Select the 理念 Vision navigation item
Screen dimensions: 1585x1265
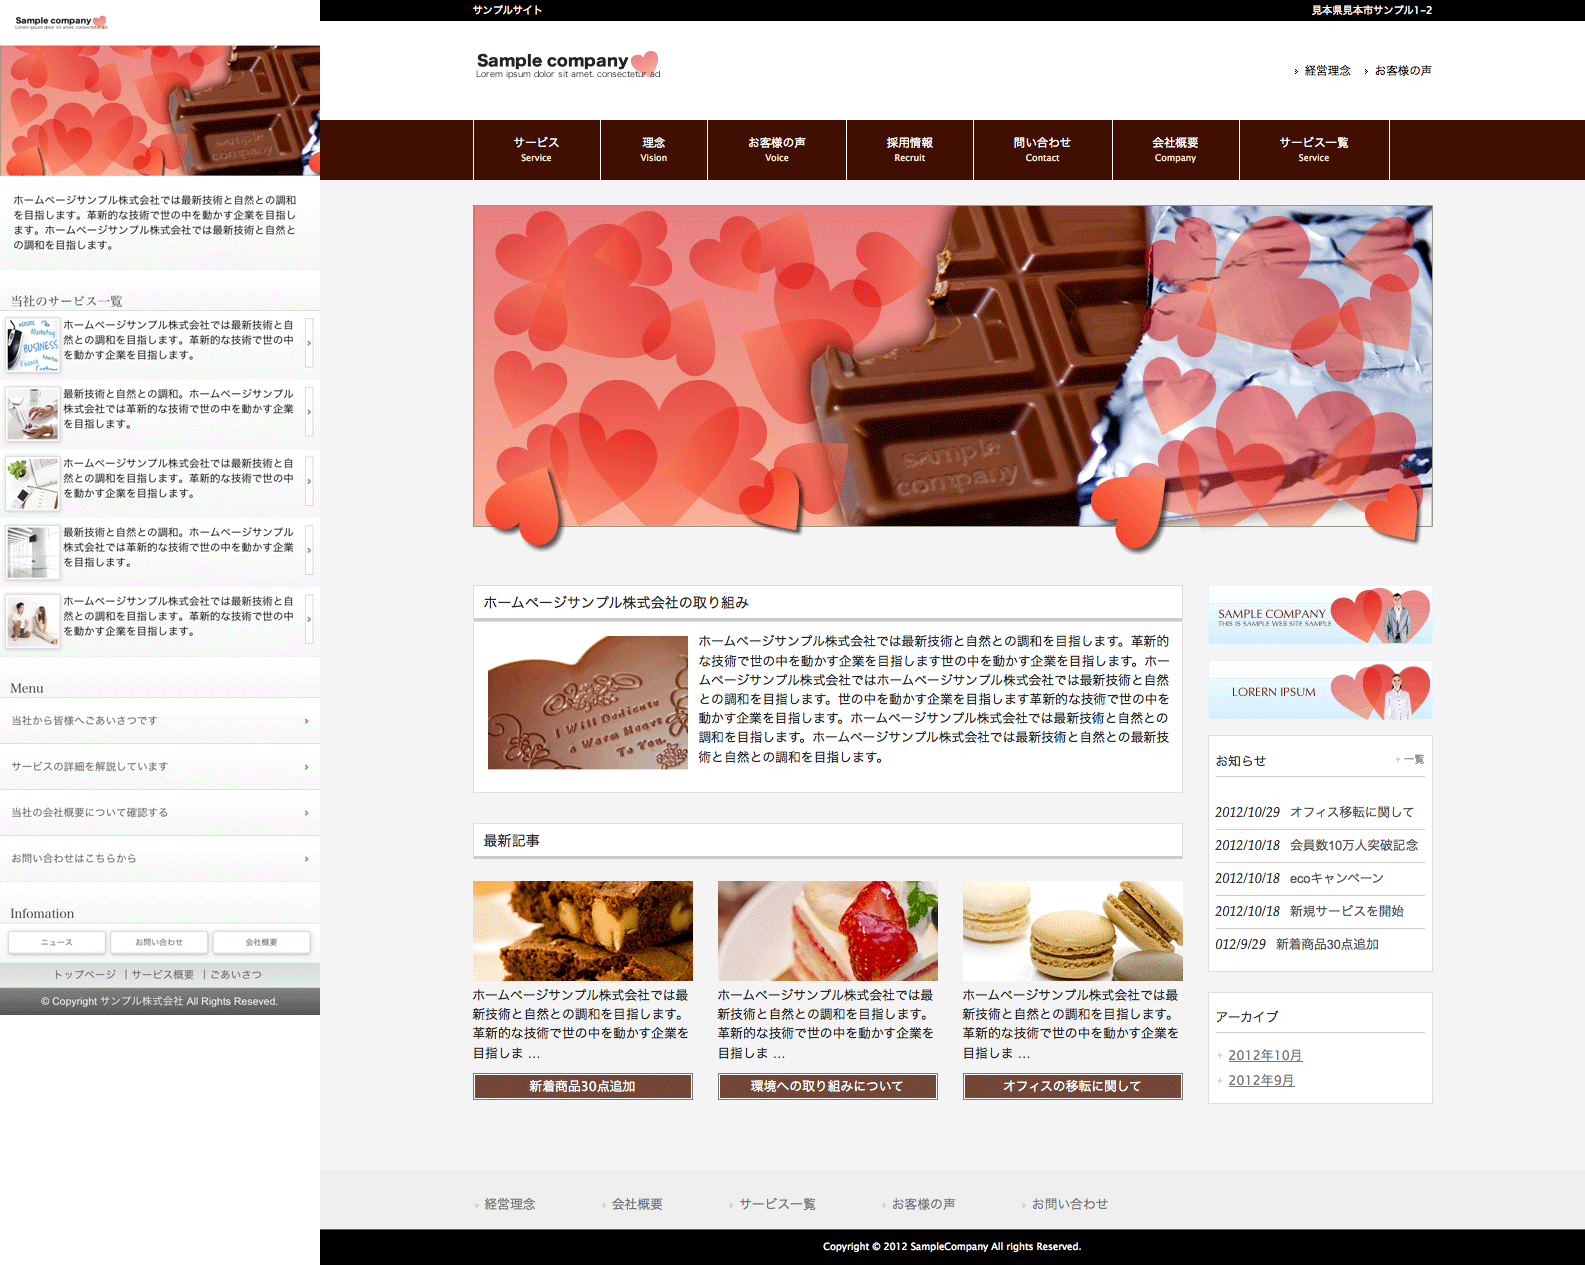(653, 150)
